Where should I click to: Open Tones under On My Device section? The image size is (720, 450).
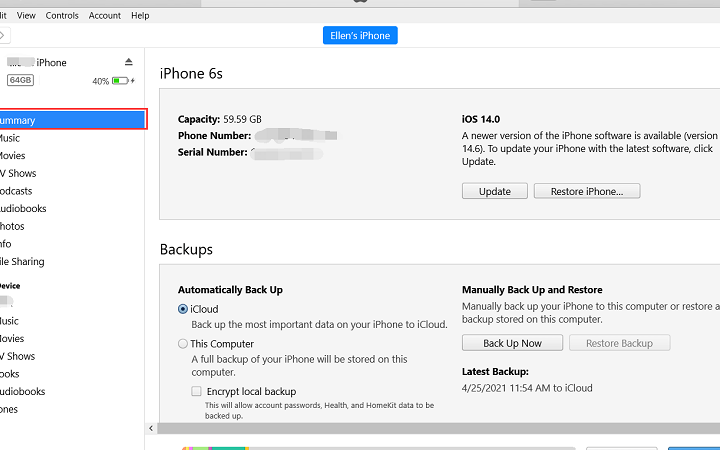tap(9, 409)
